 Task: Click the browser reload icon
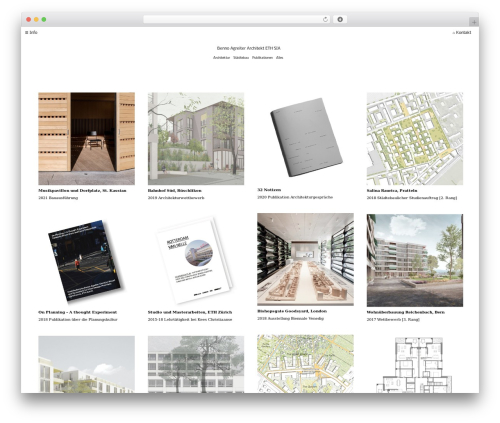coord(325,19)
